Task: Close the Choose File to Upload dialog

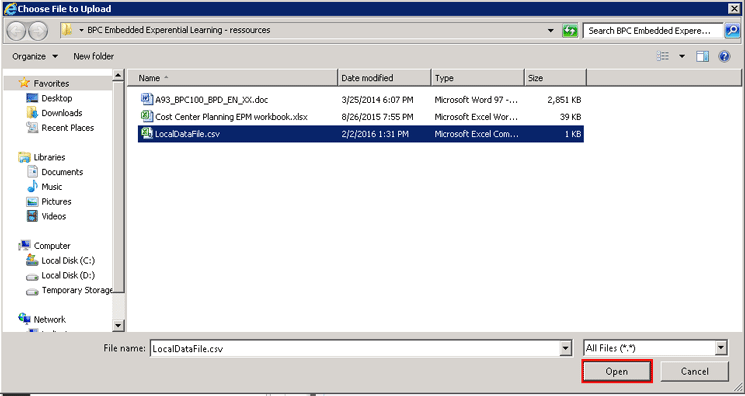Action: (x=734, y=9)
